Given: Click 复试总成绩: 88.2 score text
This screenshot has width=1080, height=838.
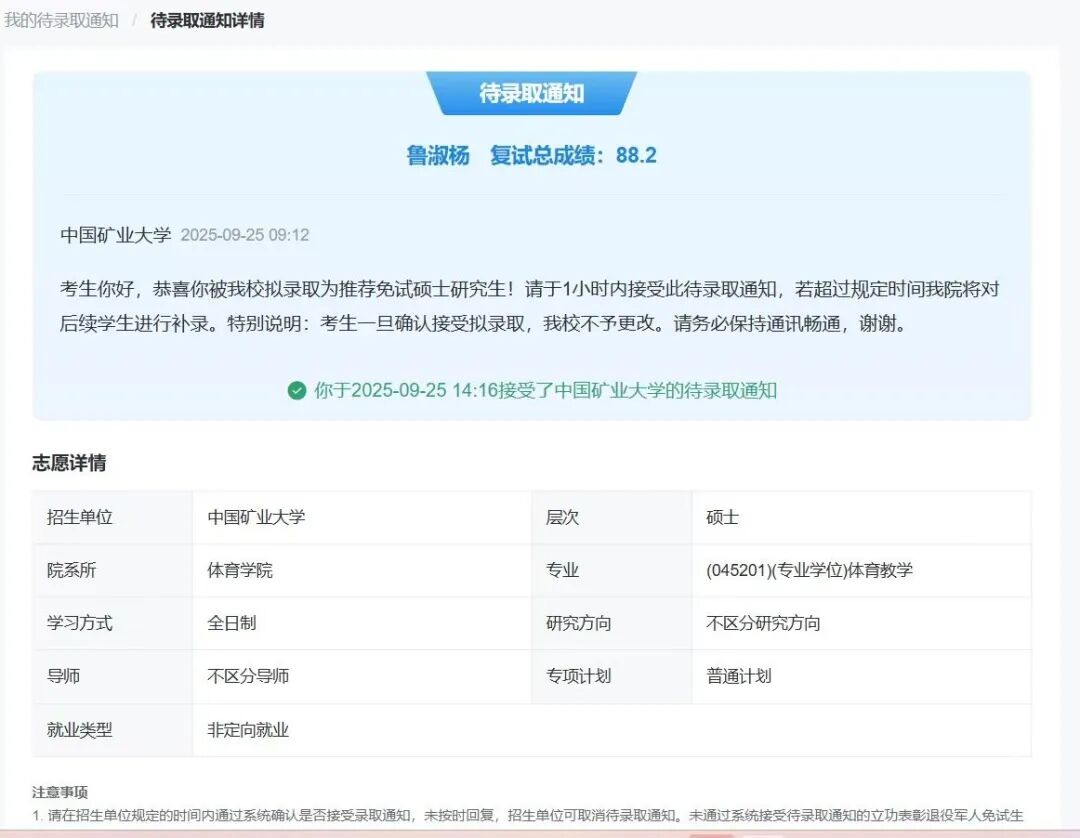Looking at the screenshot, I should 573,156.
